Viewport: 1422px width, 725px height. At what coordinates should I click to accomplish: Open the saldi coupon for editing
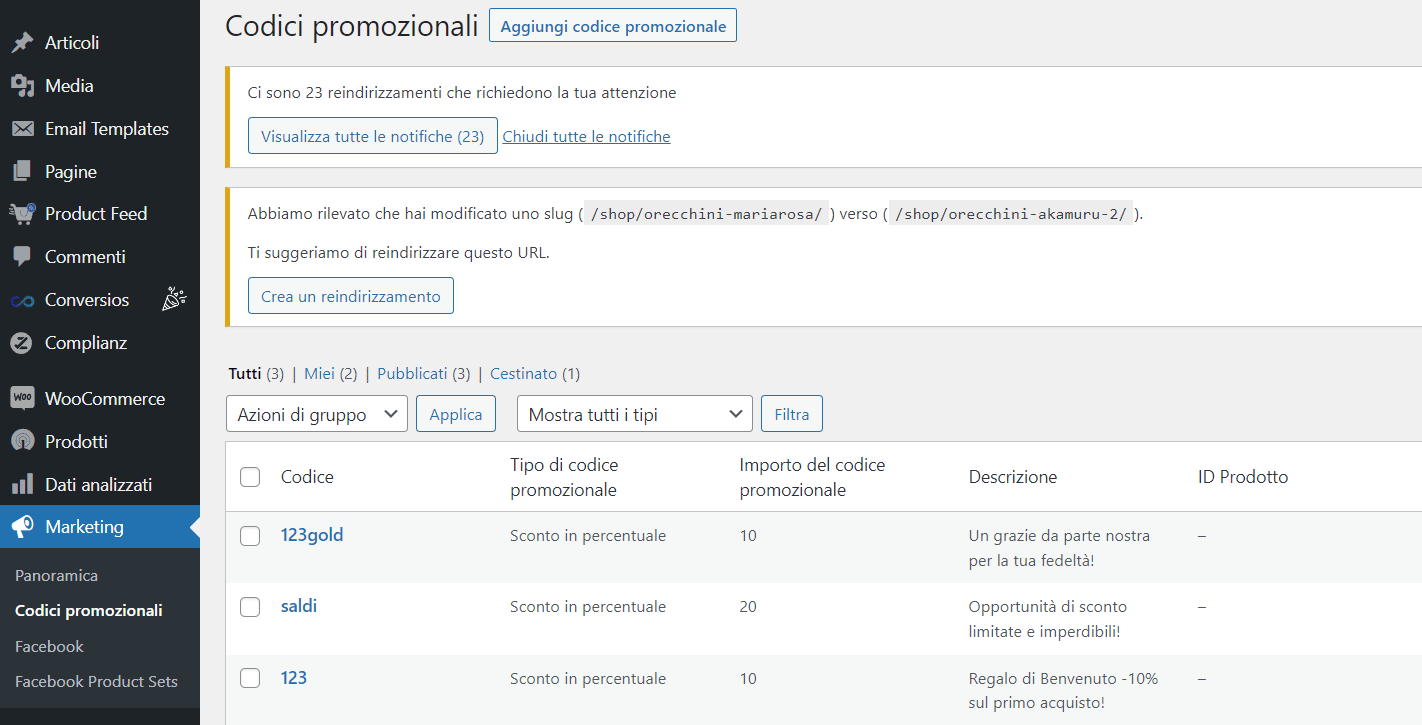pyautogui.click(x=299, y=606)
